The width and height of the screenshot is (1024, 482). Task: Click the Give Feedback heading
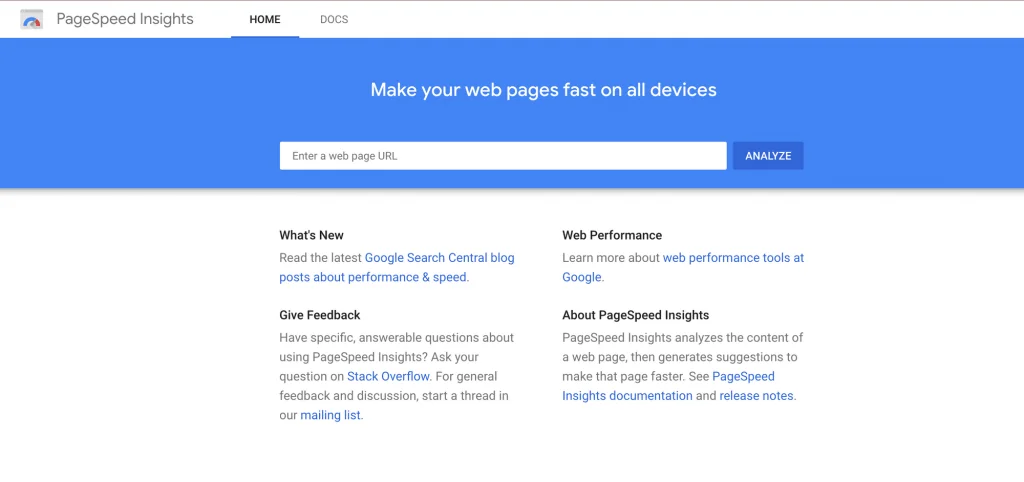click(320, 315)
